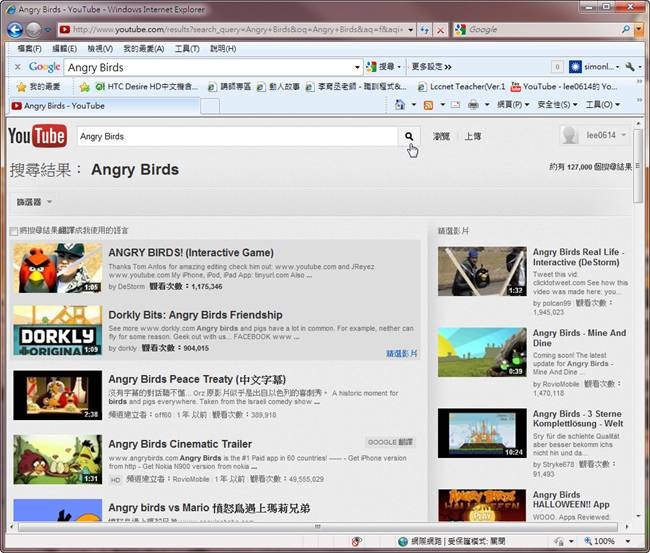Open the 我的最愛(A) menu
Screen dimensions: 650x553
tap(143, 49)
